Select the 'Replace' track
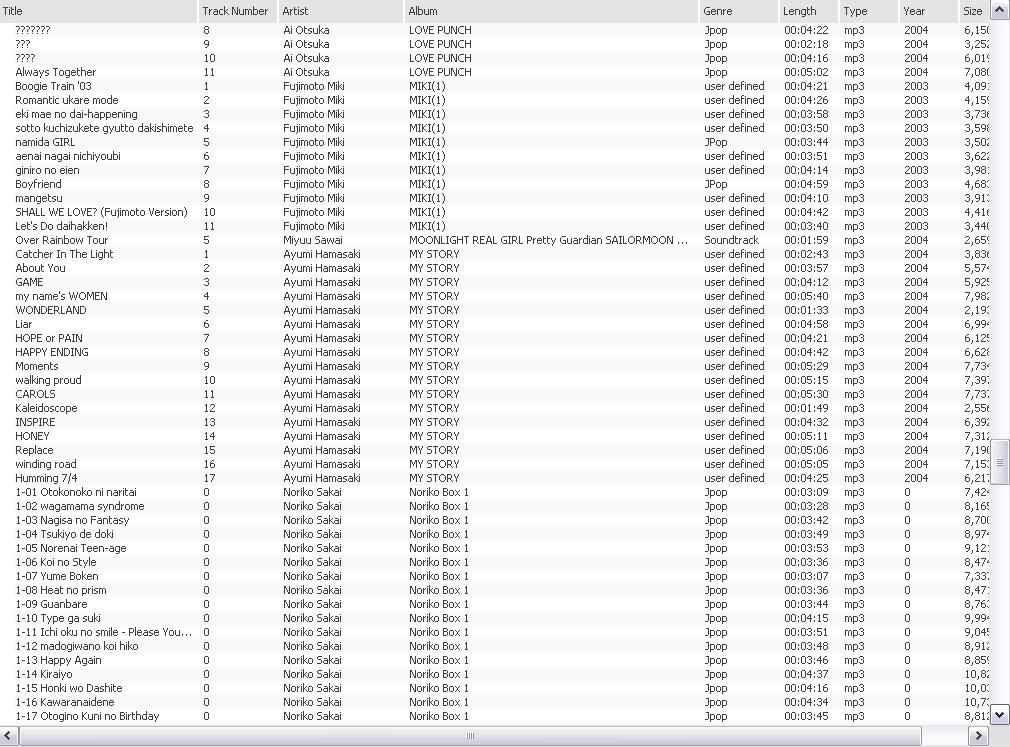This screenshot has height=747, width=1010. (495, 450)
